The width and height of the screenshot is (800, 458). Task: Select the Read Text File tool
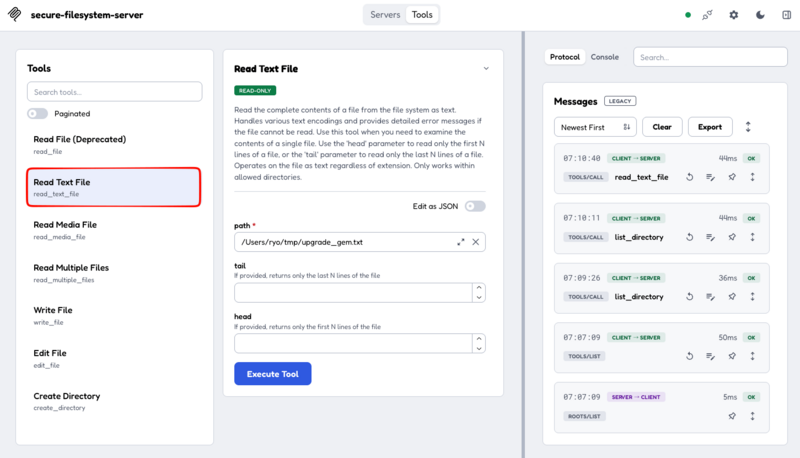[x=114, y=187]
